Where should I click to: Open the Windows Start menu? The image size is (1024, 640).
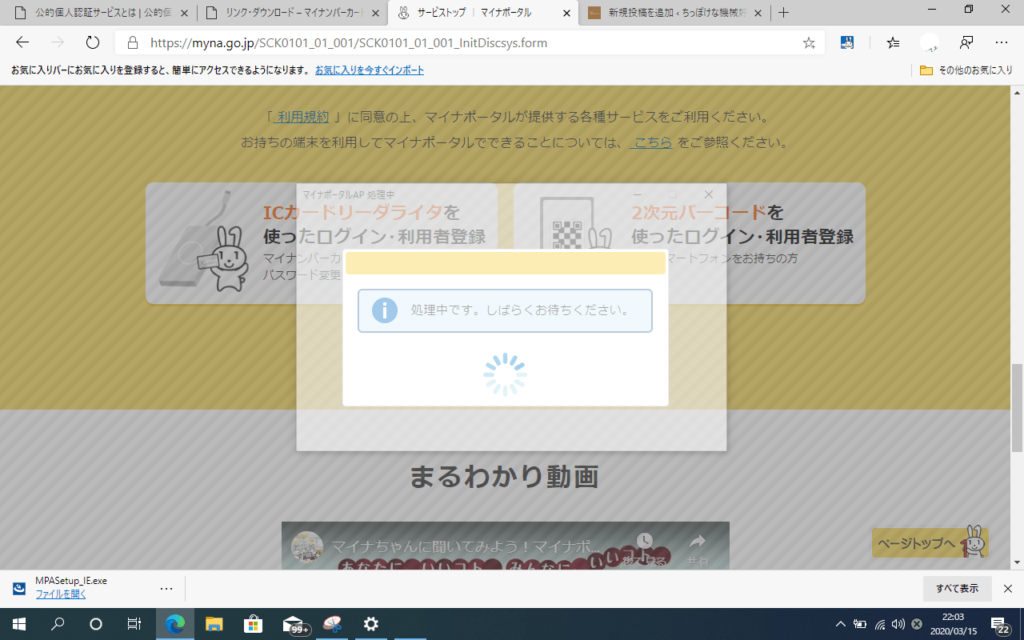19,624
